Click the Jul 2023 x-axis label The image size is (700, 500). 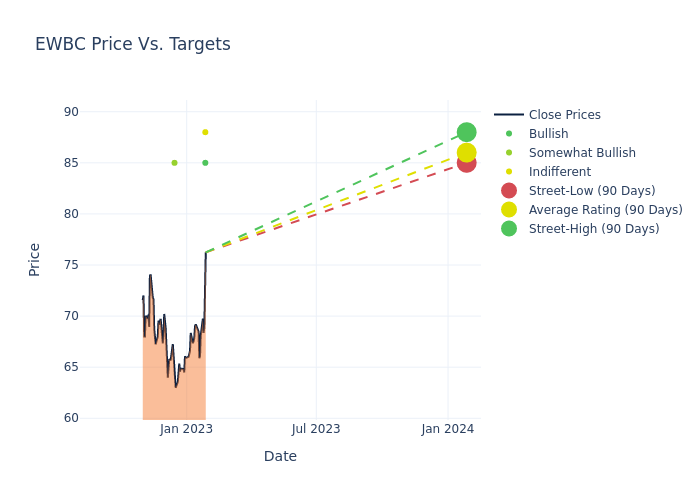316,430
